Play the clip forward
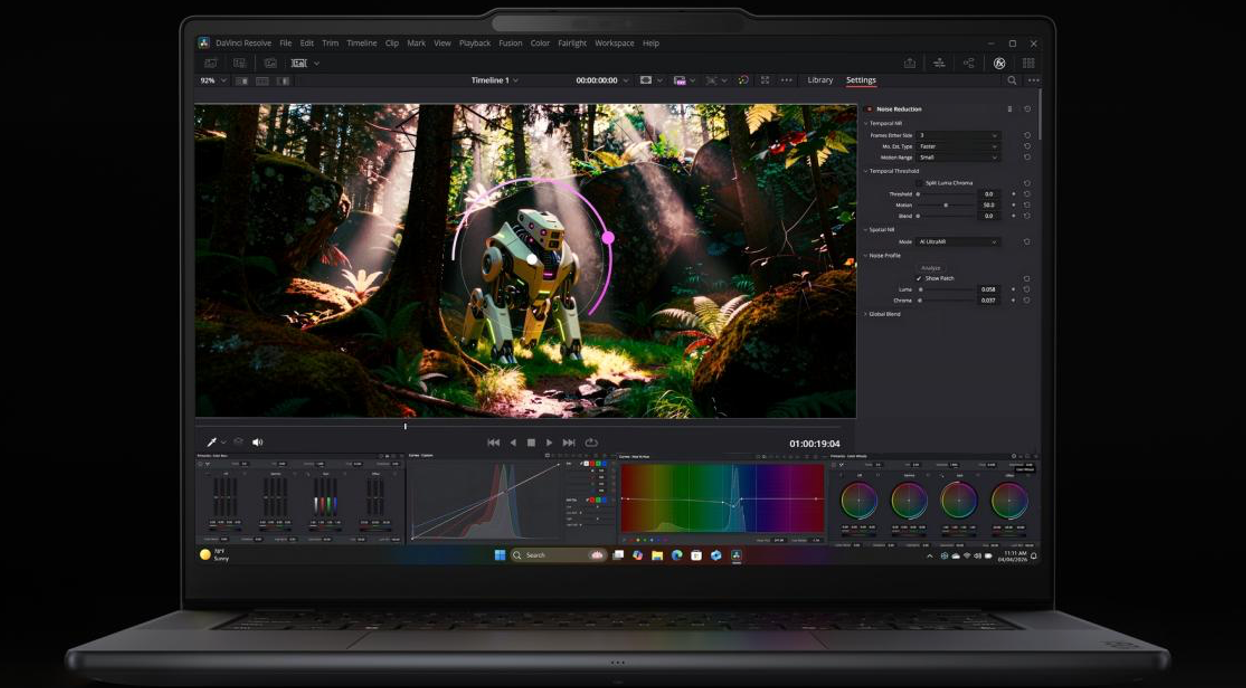Viewport: 1246px width, 688px height. 549,442
